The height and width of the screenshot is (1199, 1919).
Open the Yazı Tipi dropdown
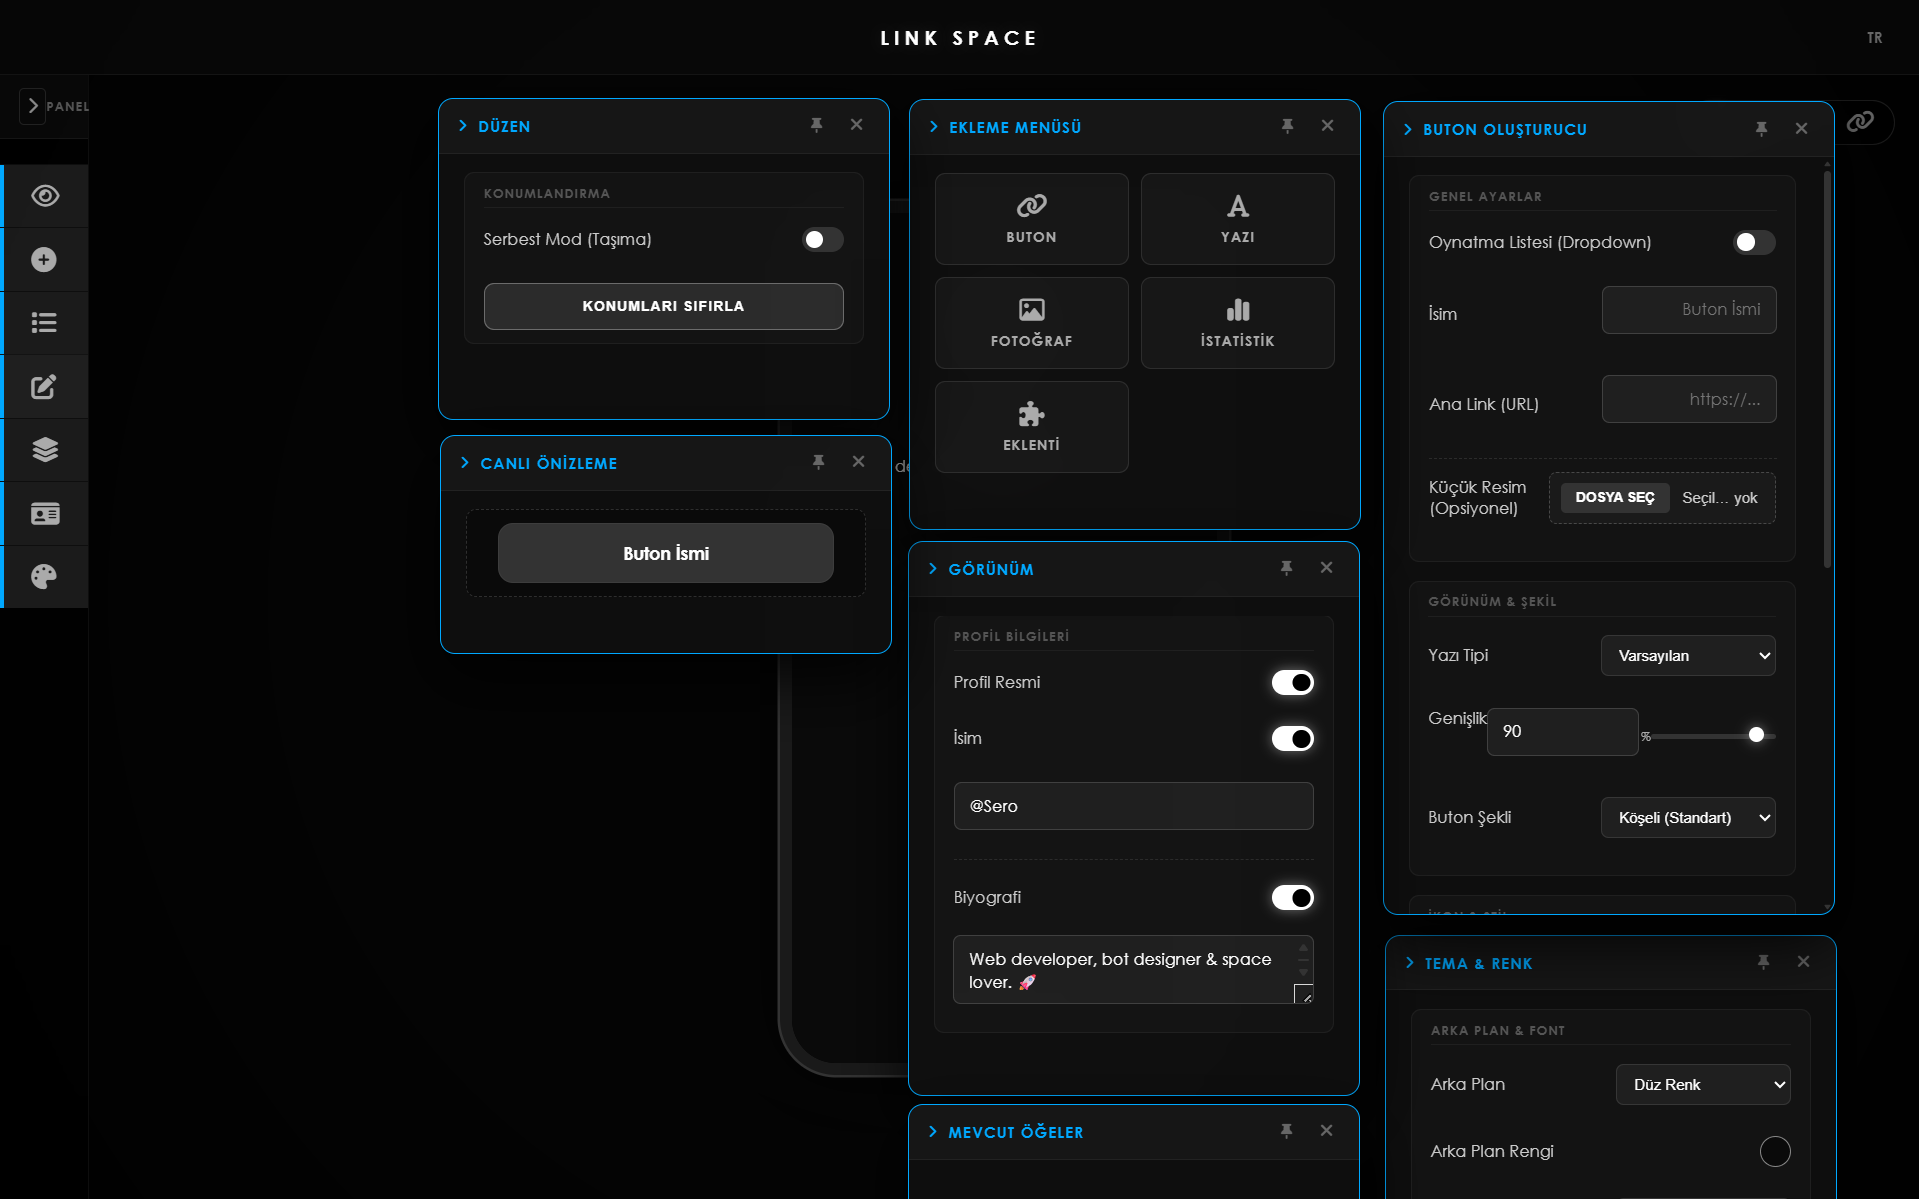click(x=1688, y=656)
